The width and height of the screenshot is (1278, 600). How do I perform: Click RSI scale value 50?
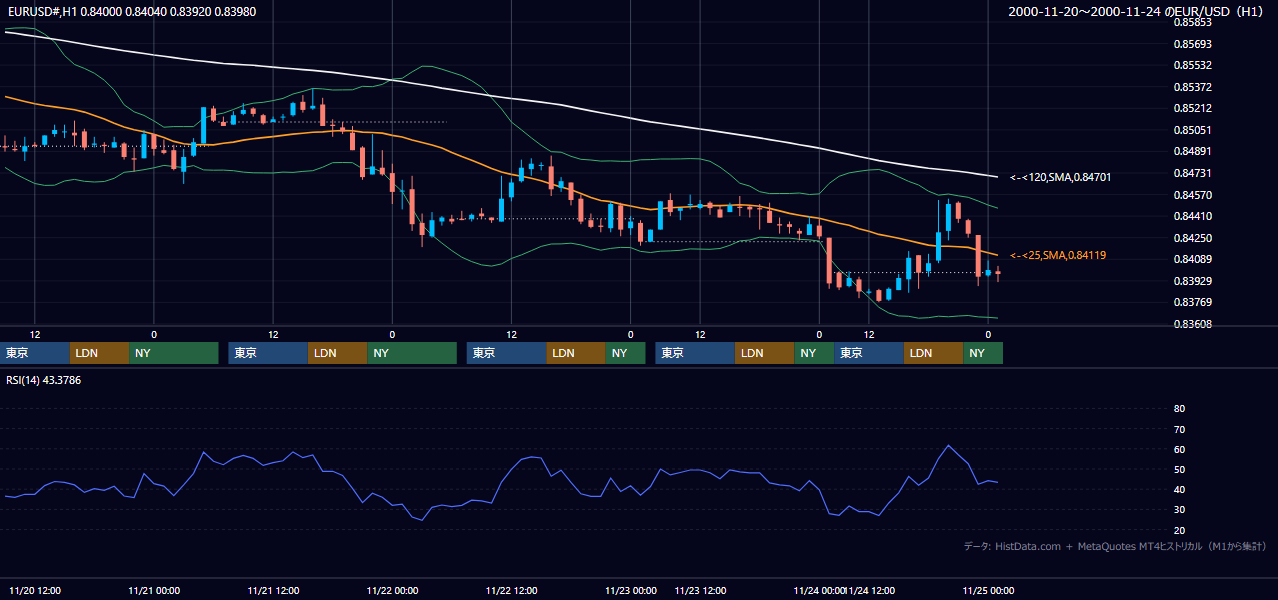[x=1179, y=470]
